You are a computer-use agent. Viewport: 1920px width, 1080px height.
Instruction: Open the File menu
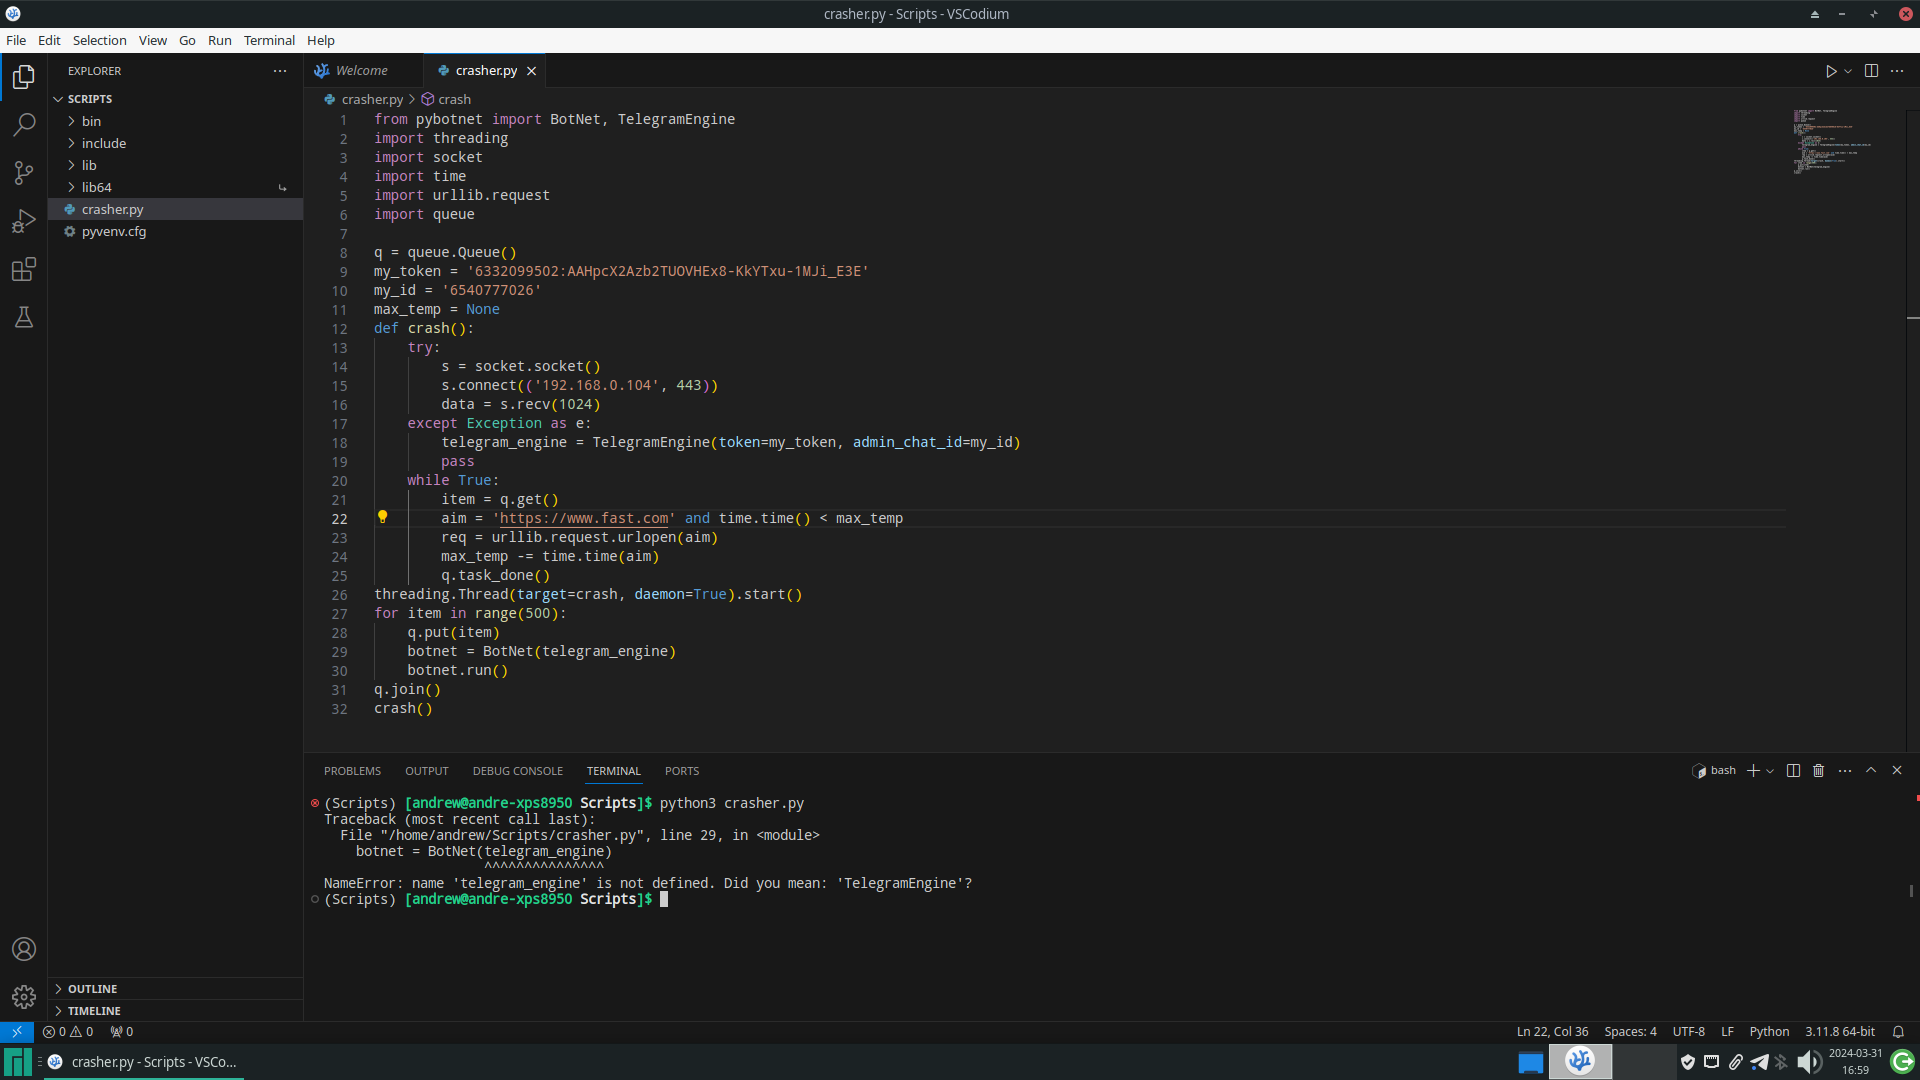tap(16, 40)
